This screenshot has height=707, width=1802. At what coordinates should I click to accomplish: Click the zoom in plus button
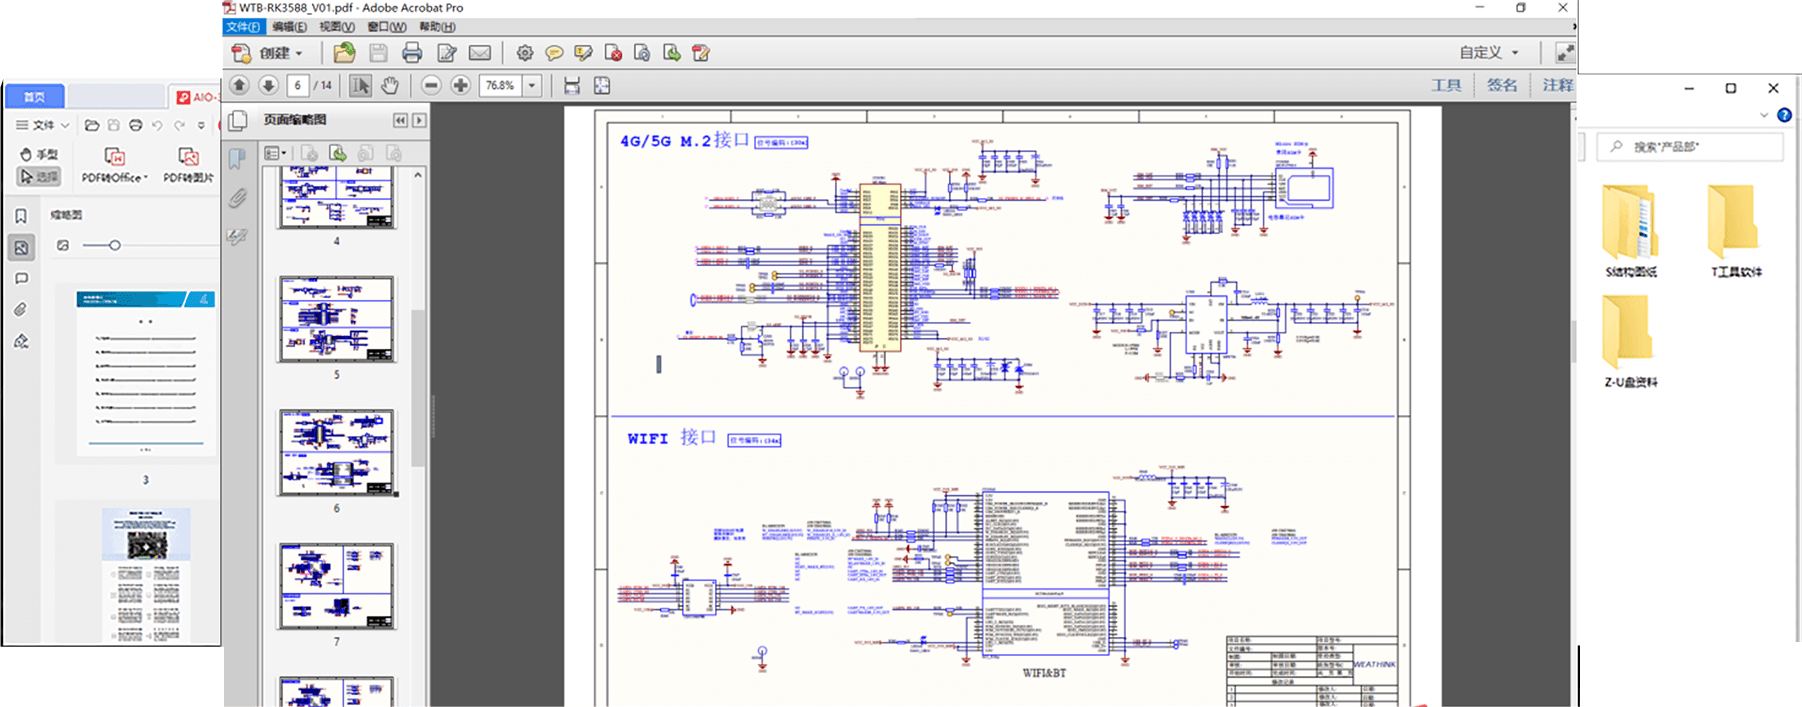(460, 86)
